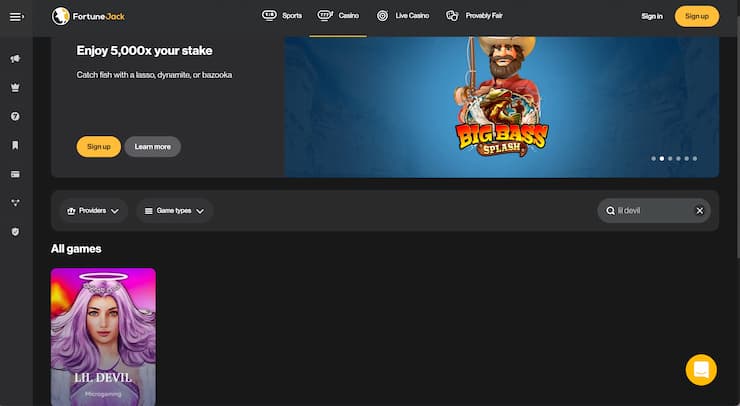Open the bookmark icon in sidebar

[x=16, y=145]
